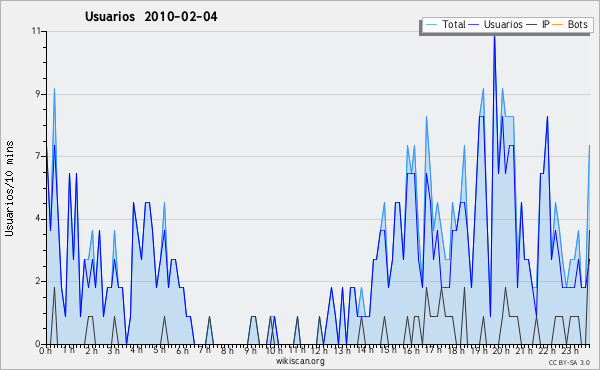Select the 'Bots' legend entry
Viewport: 600px width, 370px height.
pyautogui.click(x=570, y=25)
